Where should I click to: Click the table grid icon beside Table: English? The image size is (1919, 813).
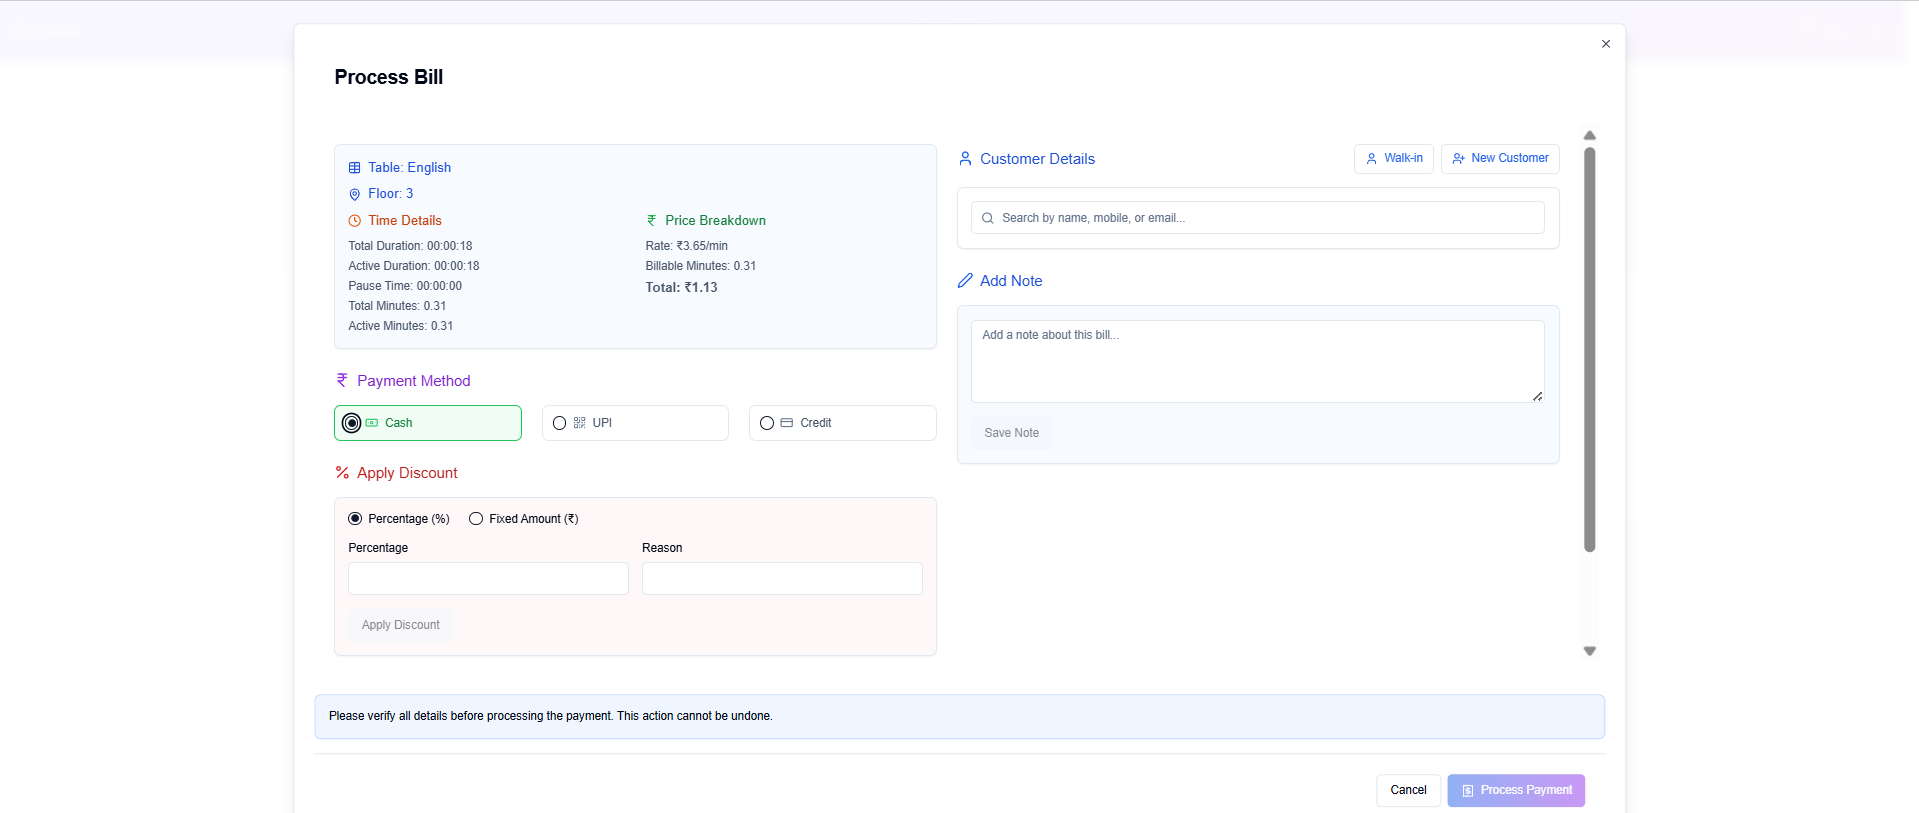click(x=354, y=168)
